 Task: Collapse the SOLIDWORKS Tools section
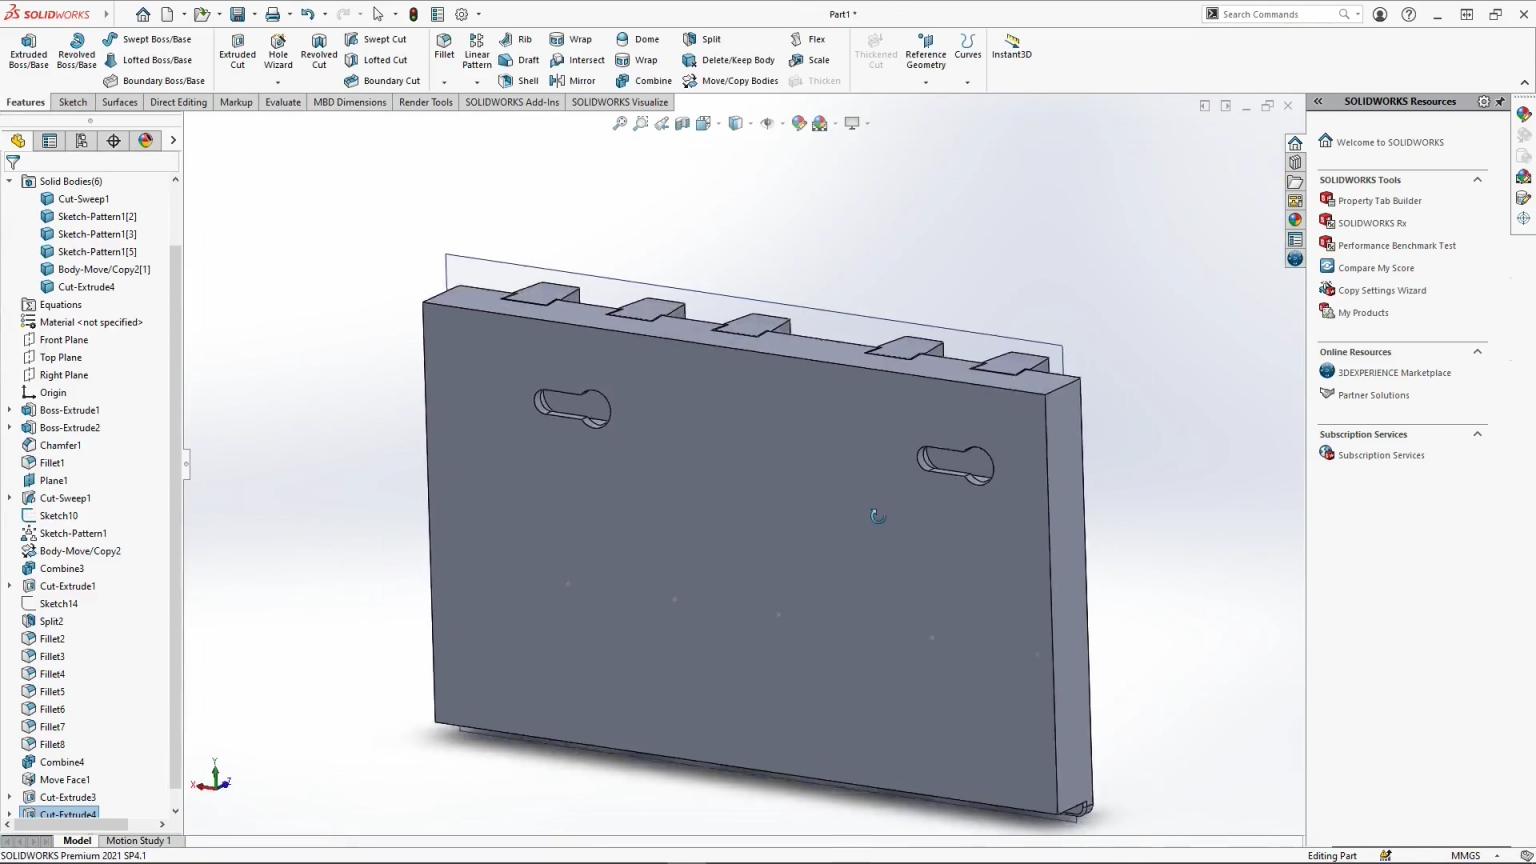pos(1478,179)
